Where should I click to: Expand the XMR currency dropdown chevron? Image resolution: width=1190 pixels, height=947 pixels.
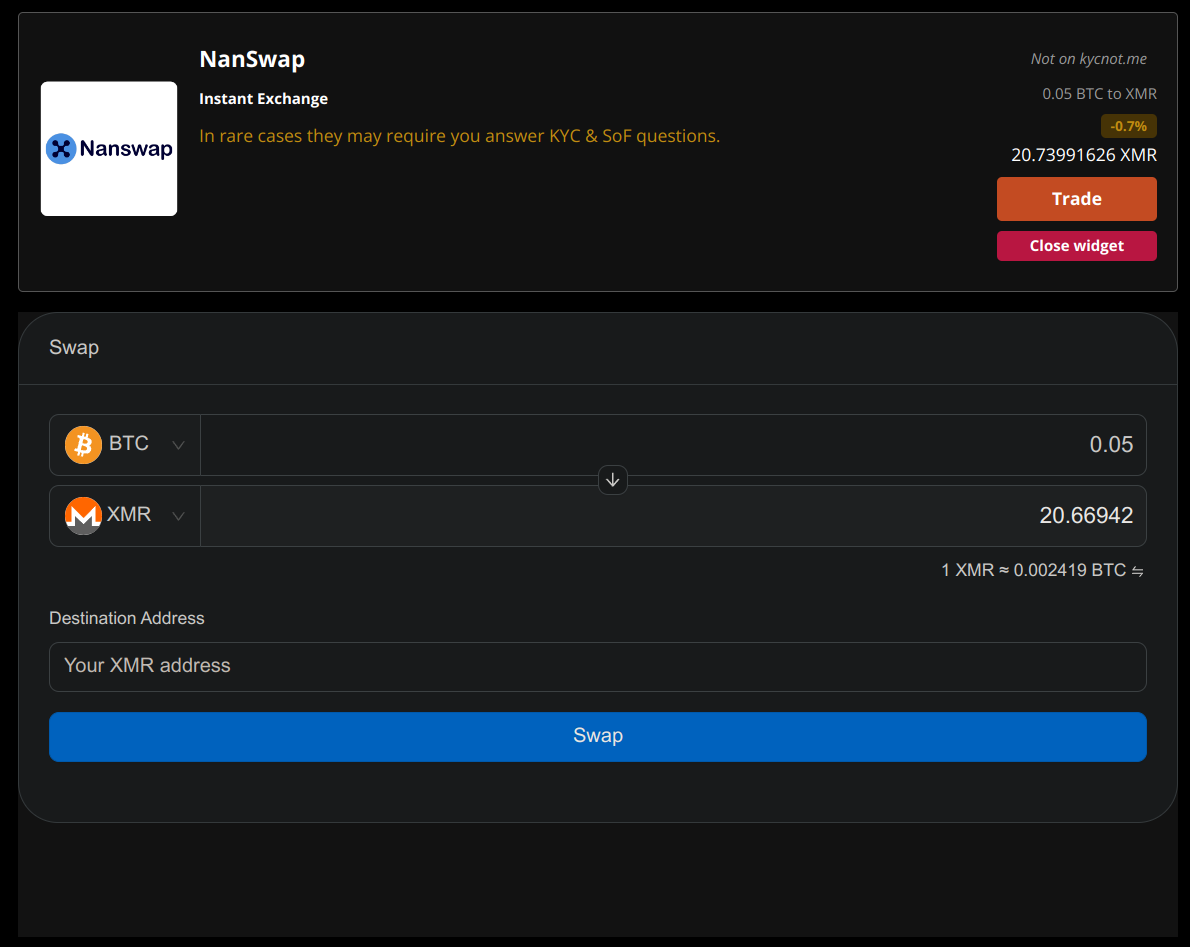(178, 517)
